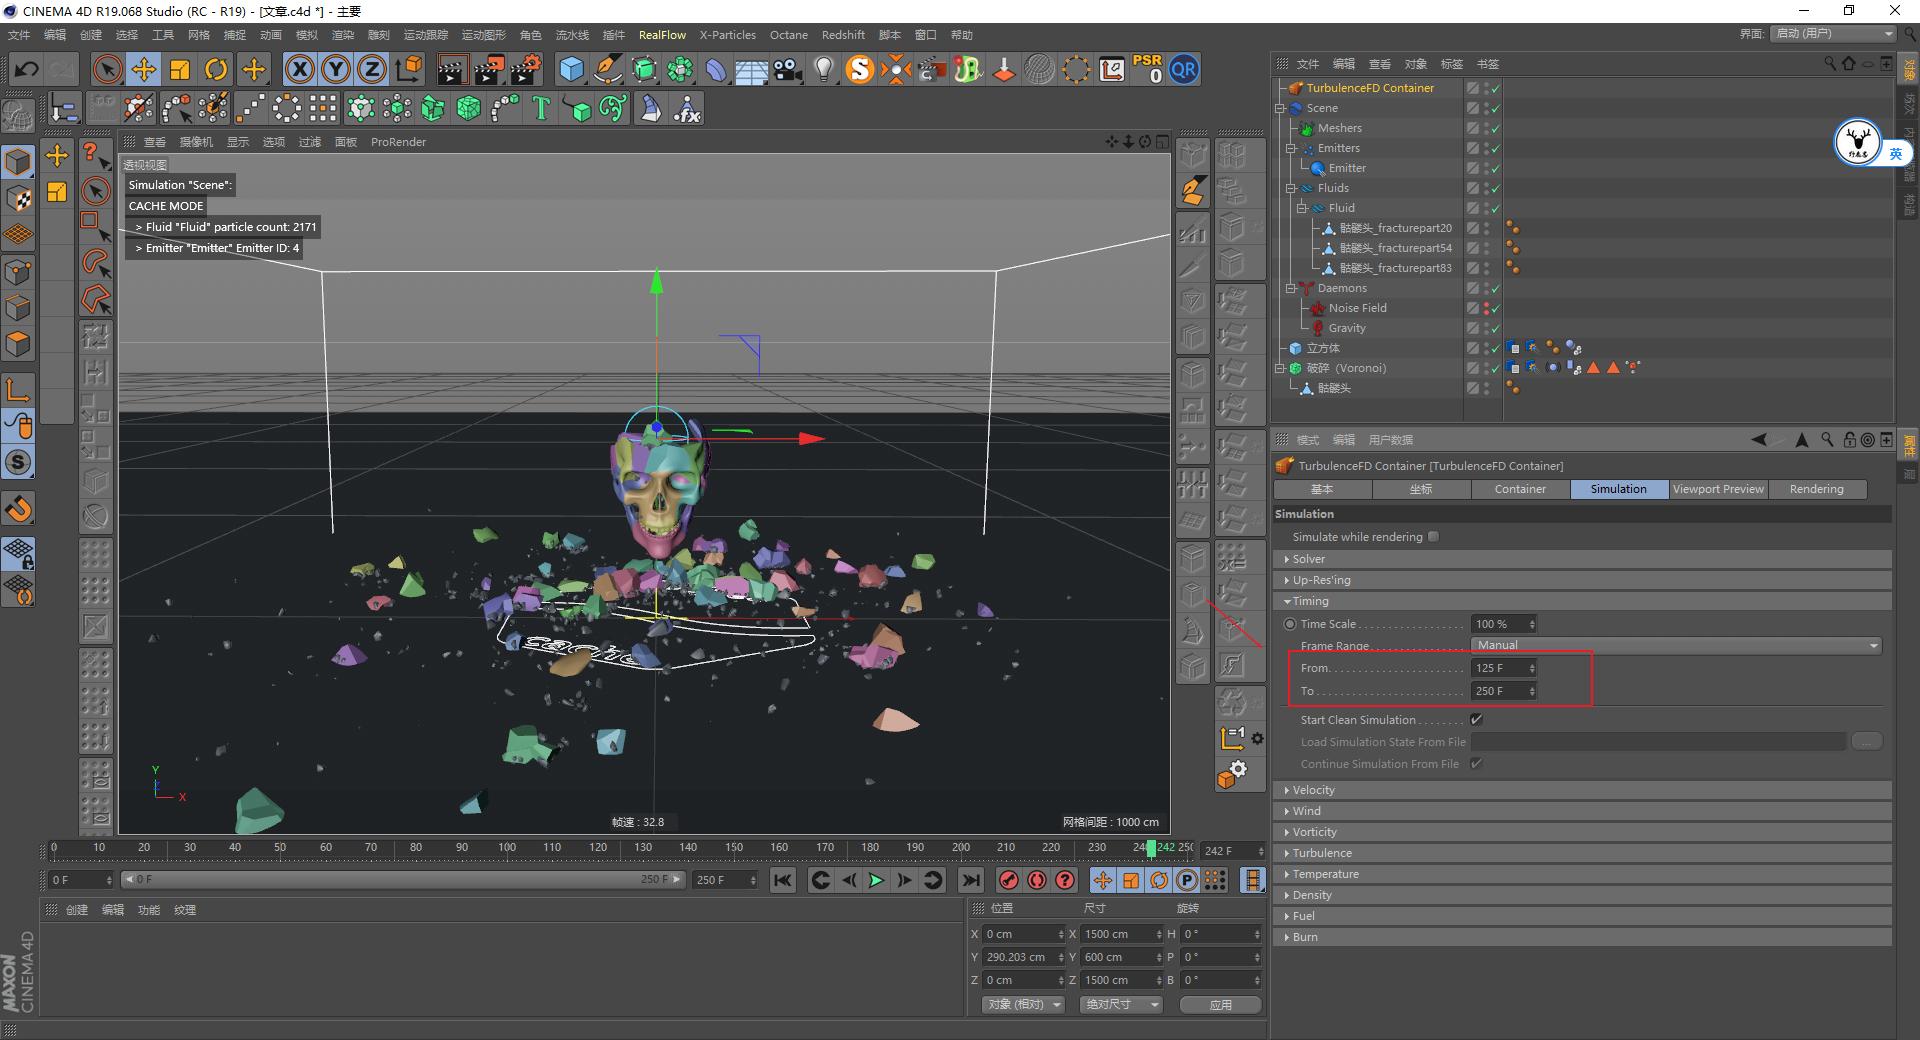Open the Sketch and Toon 'S' icon
Viewport: 1920px width, 1040px height.
pyautogui.click(x=858, y=69)
